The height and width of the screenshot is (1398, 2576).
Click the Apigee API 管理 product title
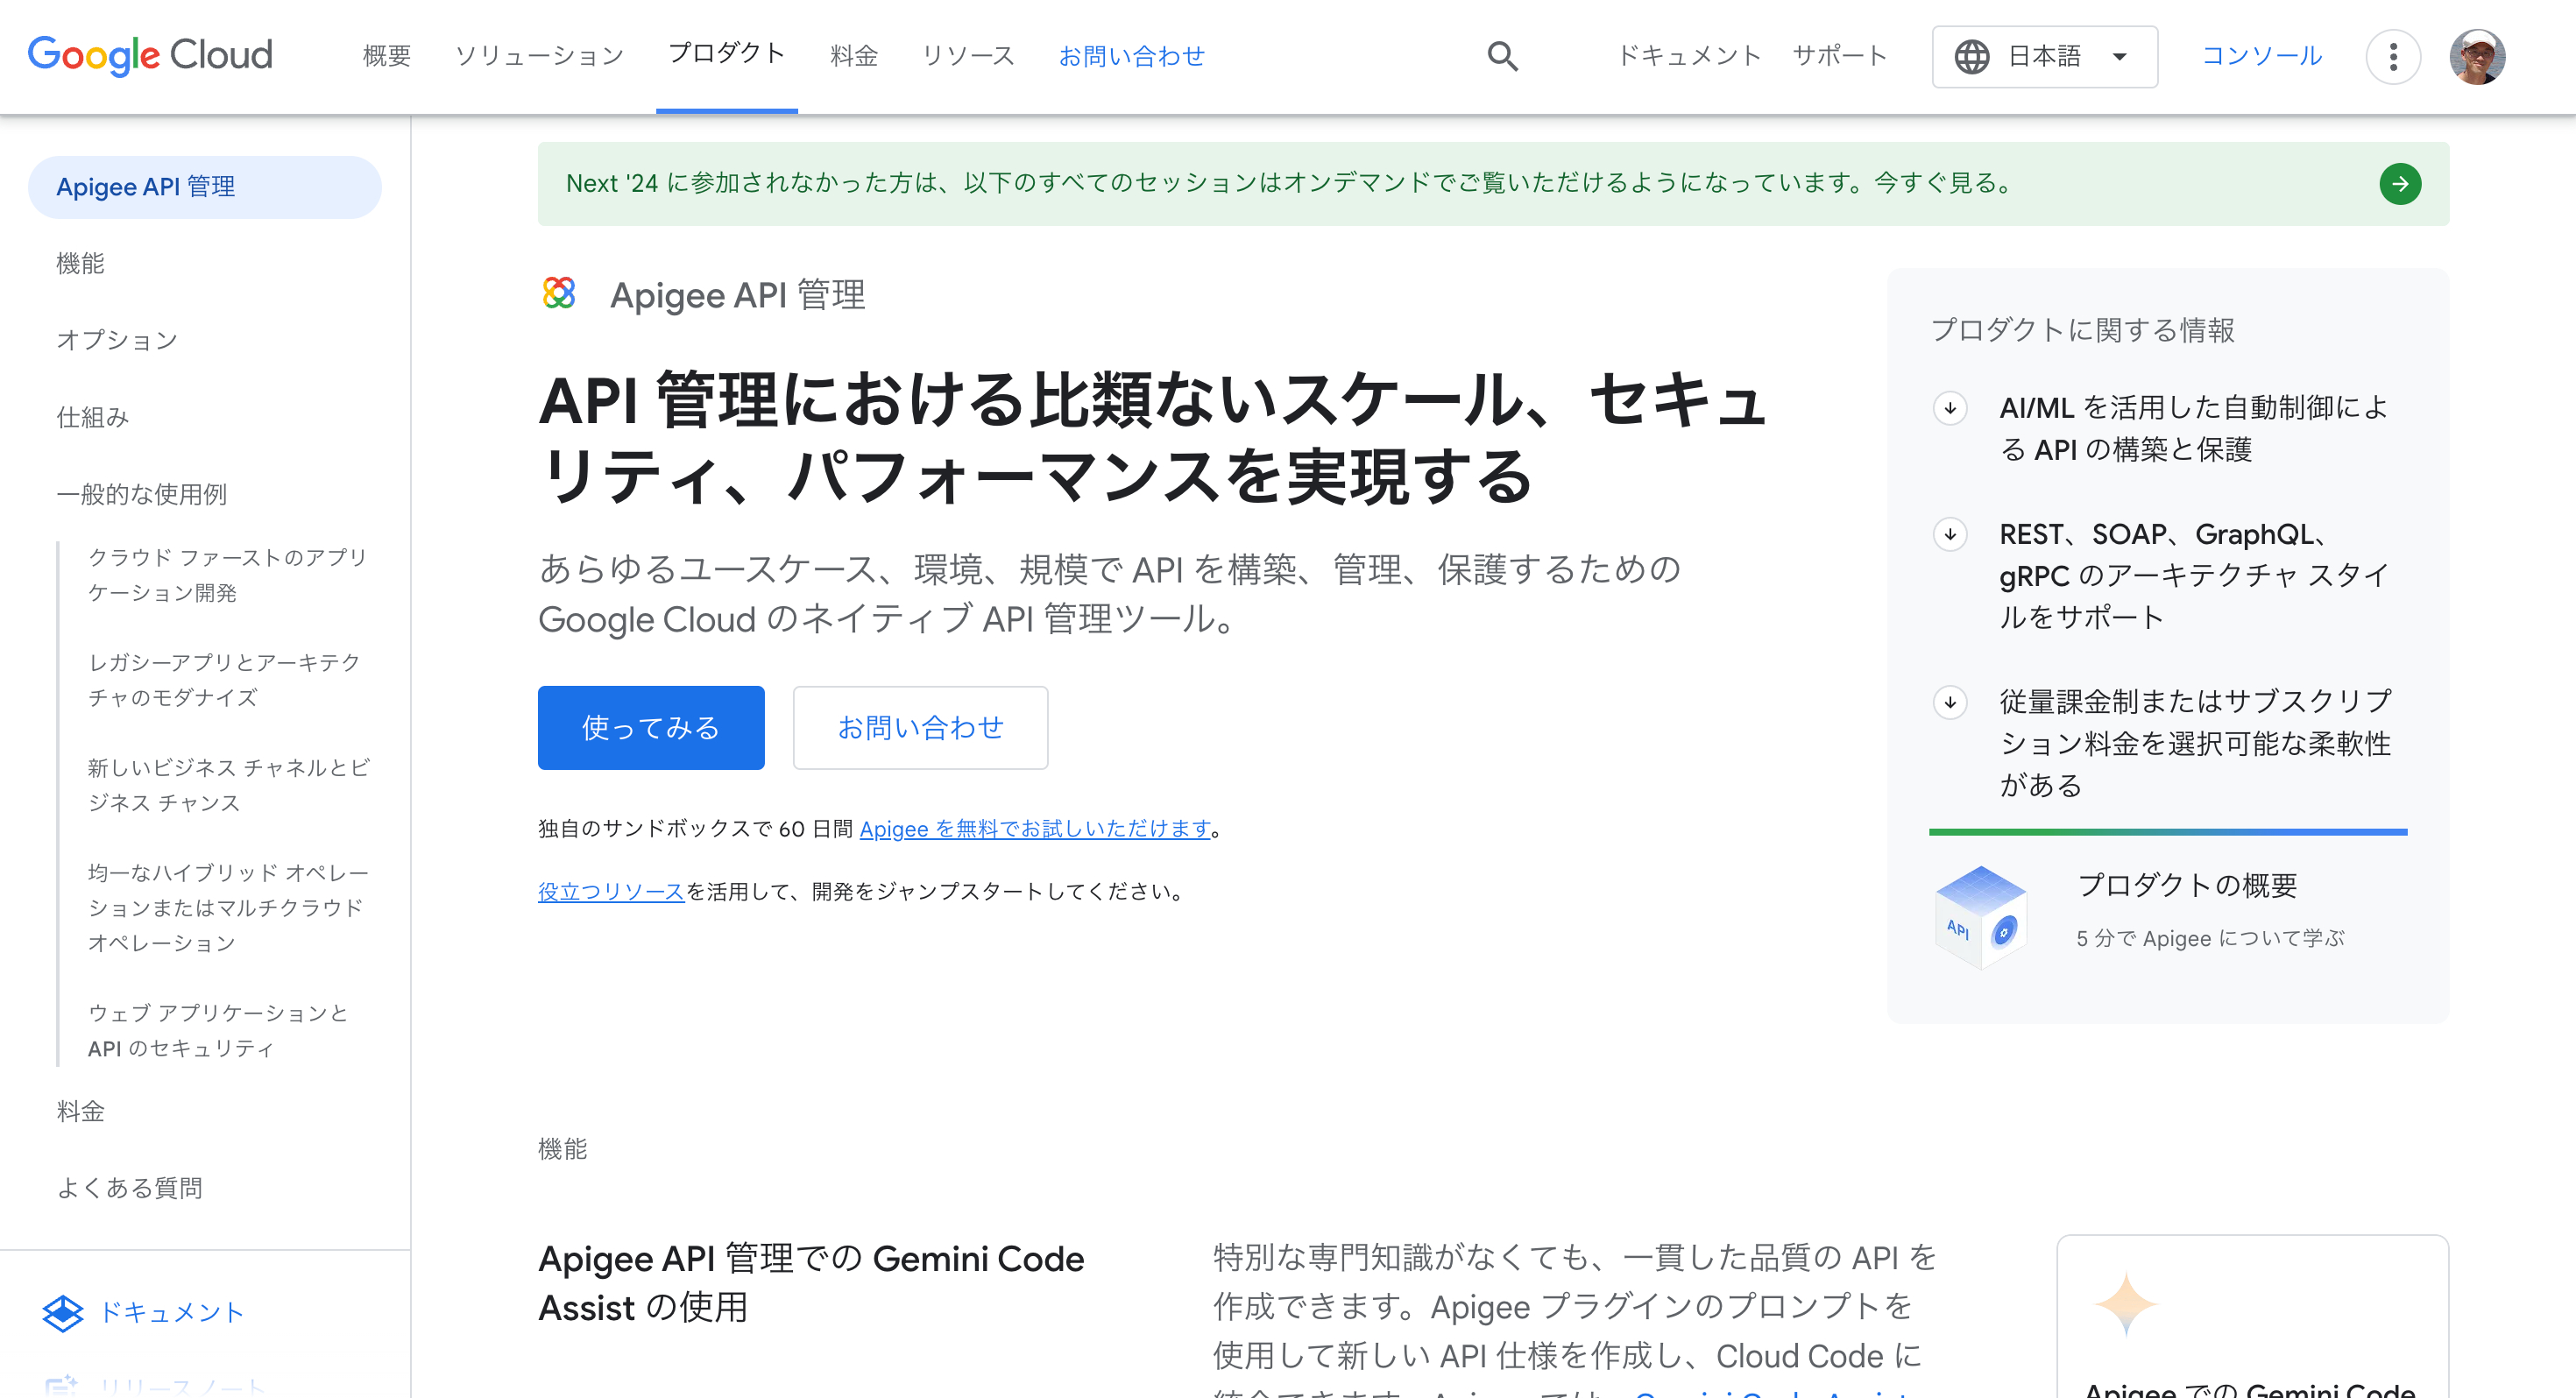click(x=738, y=295)
